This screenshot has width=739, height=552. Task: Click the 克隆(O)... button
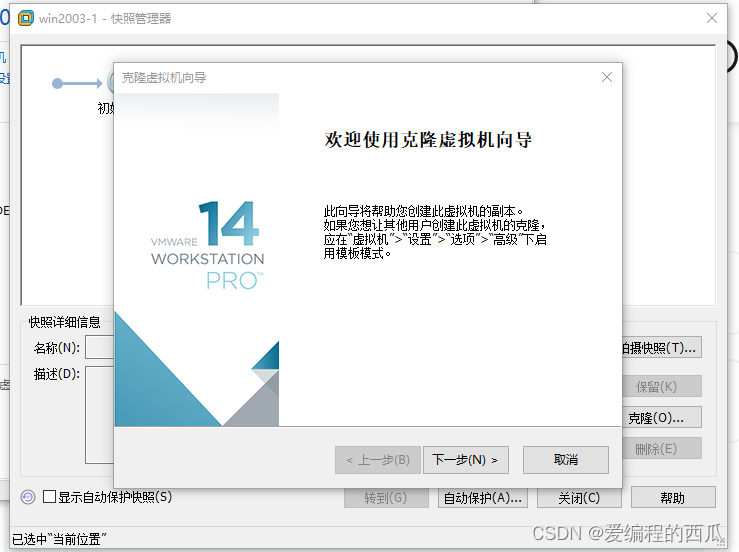[x=662, y=417]
